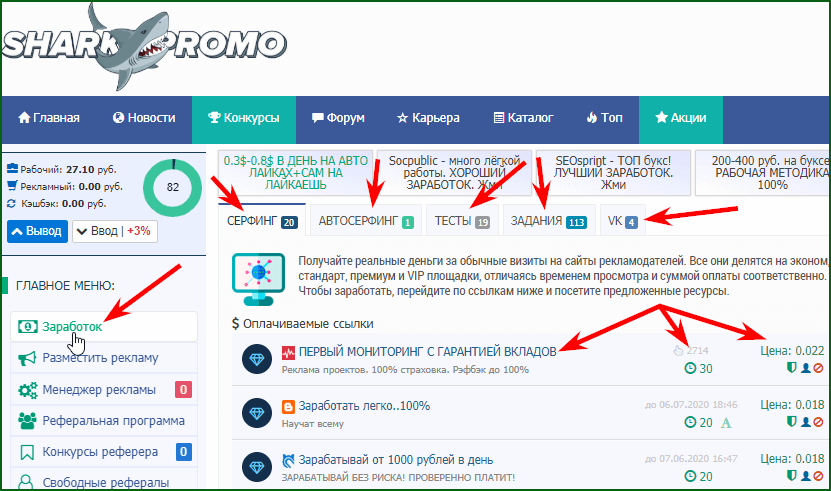The image size is (831, 491).
Task: Click the blue favicon before Зарабатывай от 1000
Action: (x=288, y=460)
